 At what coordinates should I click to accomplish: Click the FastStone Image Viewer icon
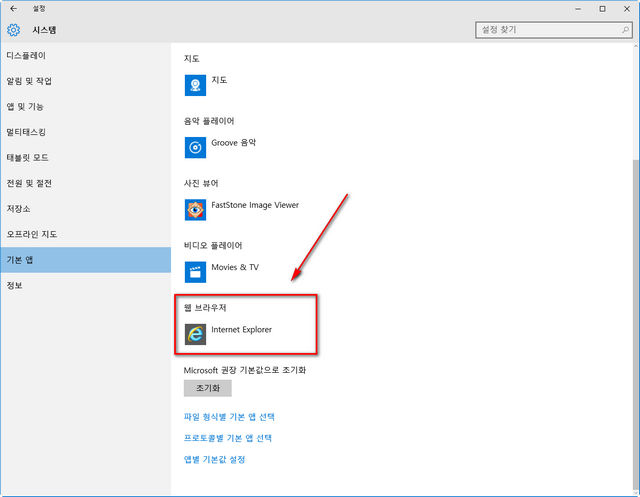pos(195,210)
